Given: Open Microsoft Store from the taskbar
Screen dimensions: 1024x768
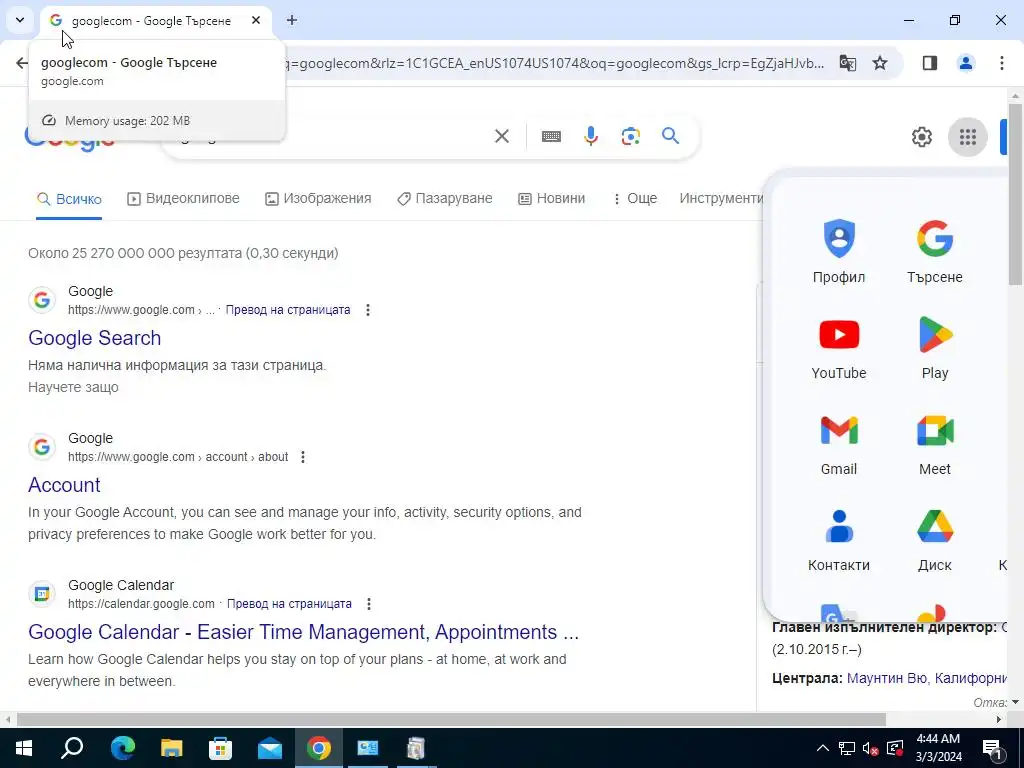Looking at the screenshot, I should click(220, 748).
